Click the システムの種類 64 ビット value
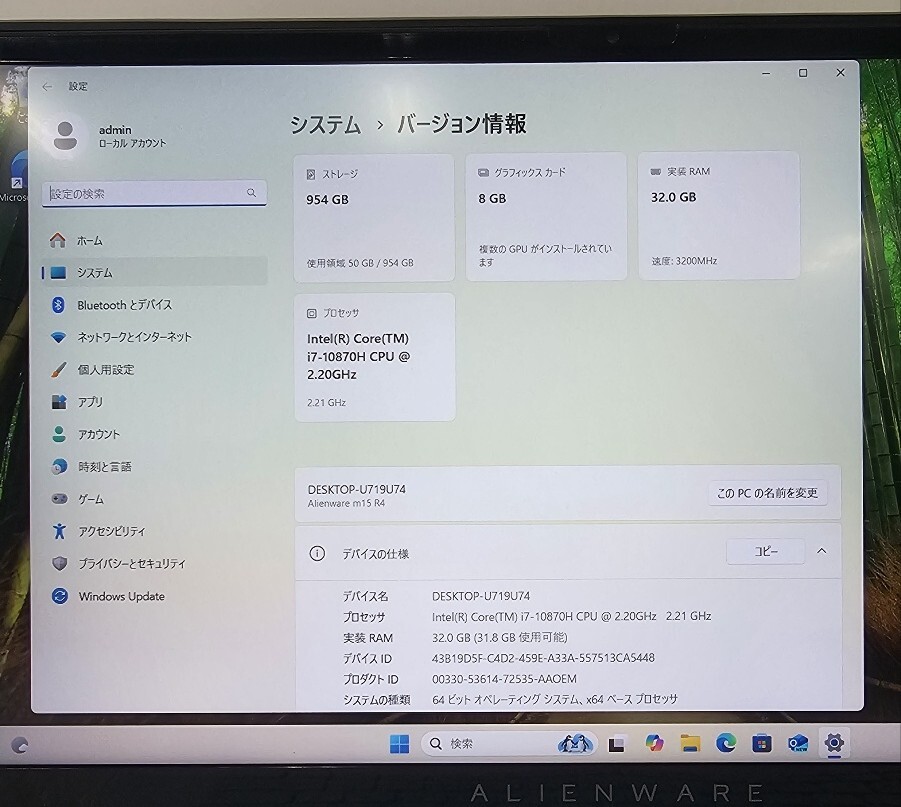The width and height of the screenshot is (901, 807). pos(555,700)
